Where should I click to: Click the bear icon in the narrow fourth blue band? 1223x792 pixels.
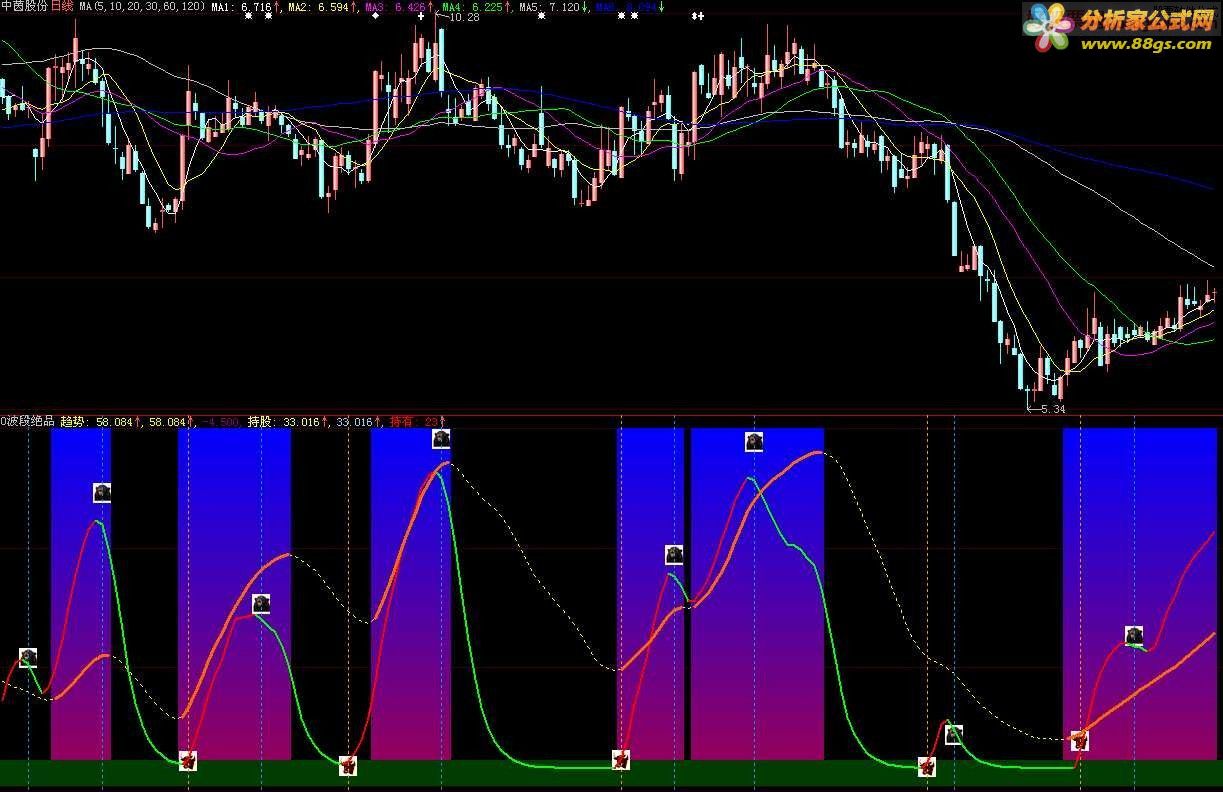[x=674, y=554]
